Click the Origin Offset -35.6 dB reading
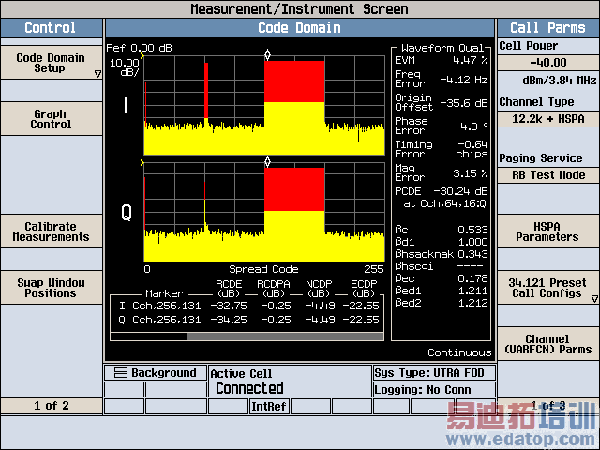 pyautogui.click(x=441, y=103)
